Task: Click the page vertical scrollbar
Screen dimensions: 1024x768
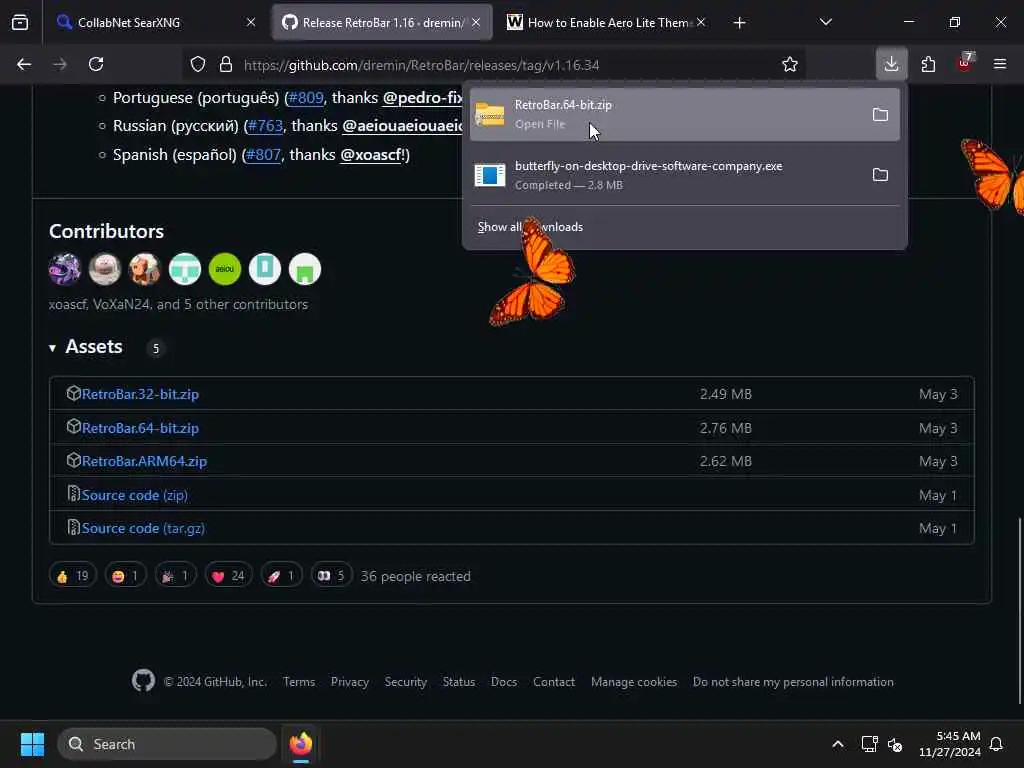Action: [x=1019, y=611]
